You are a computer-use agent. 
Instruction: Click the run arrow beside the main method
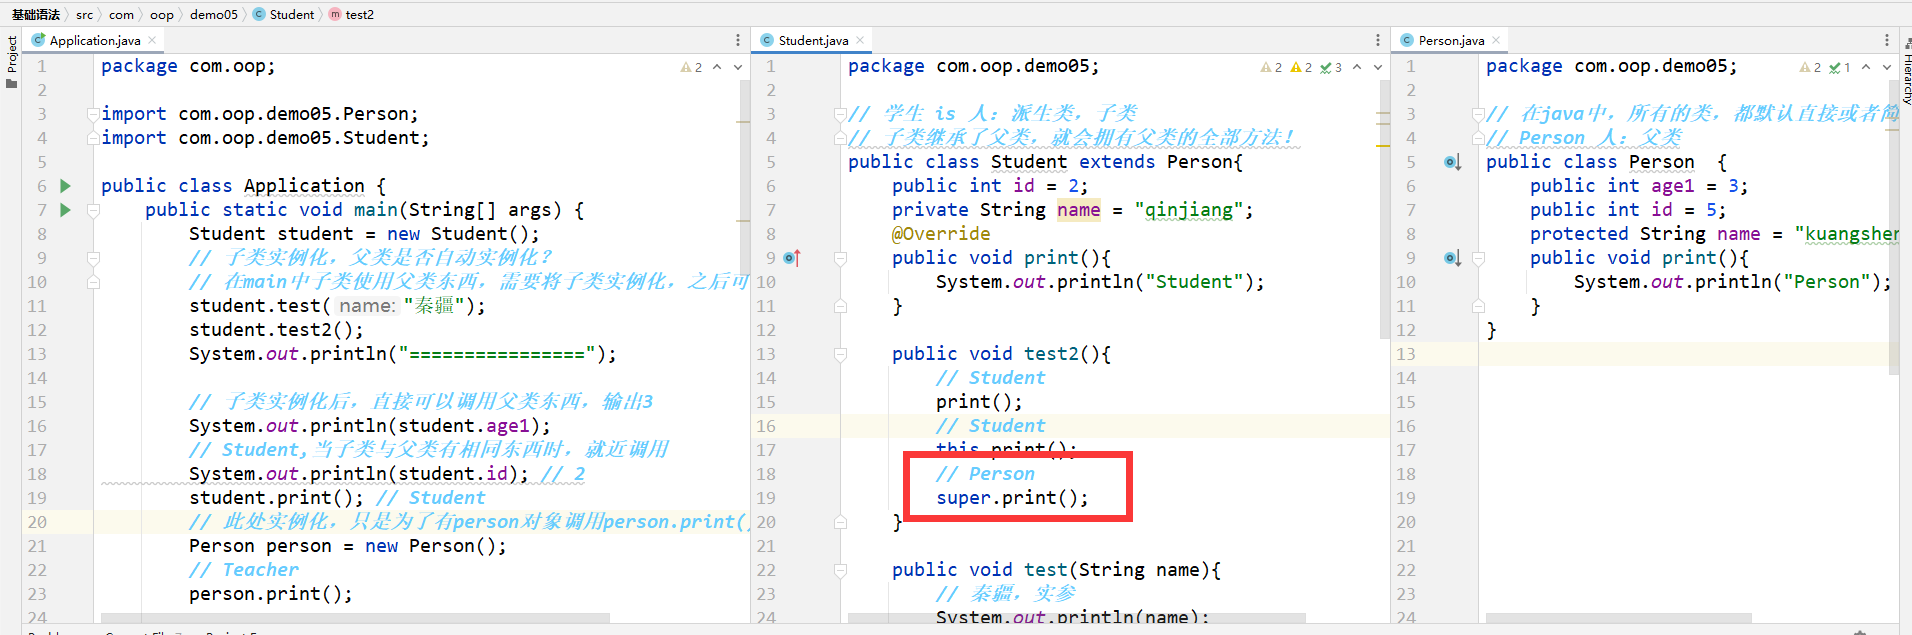tap(65, 210)
